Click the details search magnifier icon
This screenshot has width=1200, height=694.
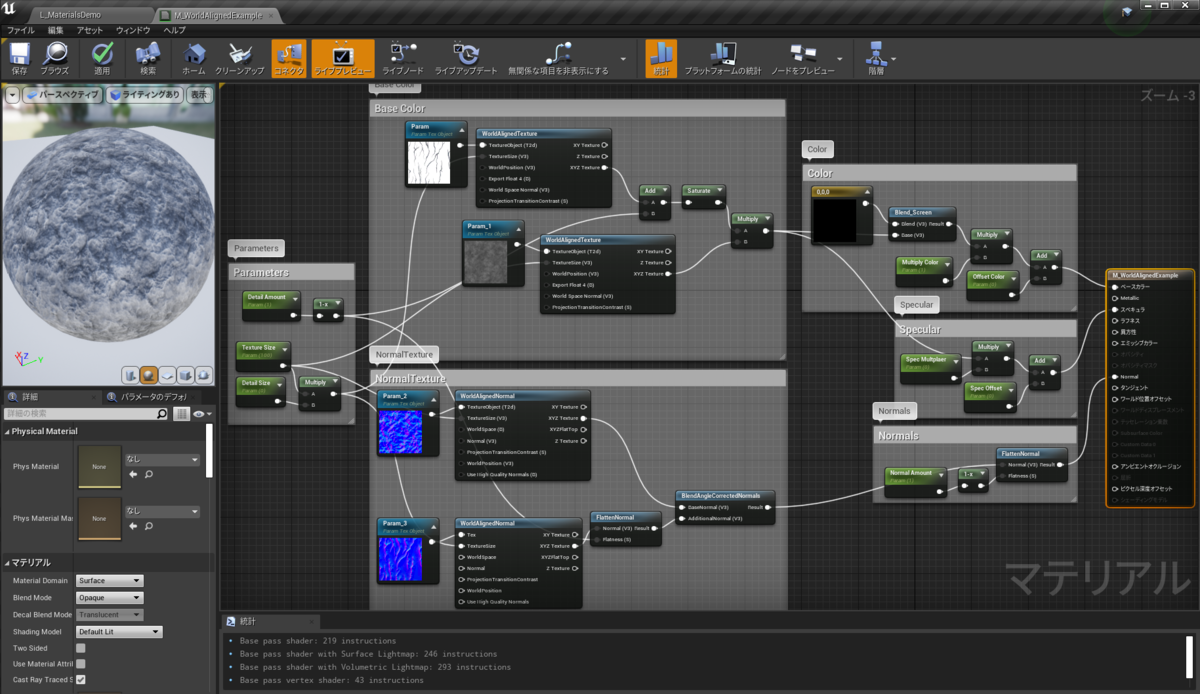(162, 413)
